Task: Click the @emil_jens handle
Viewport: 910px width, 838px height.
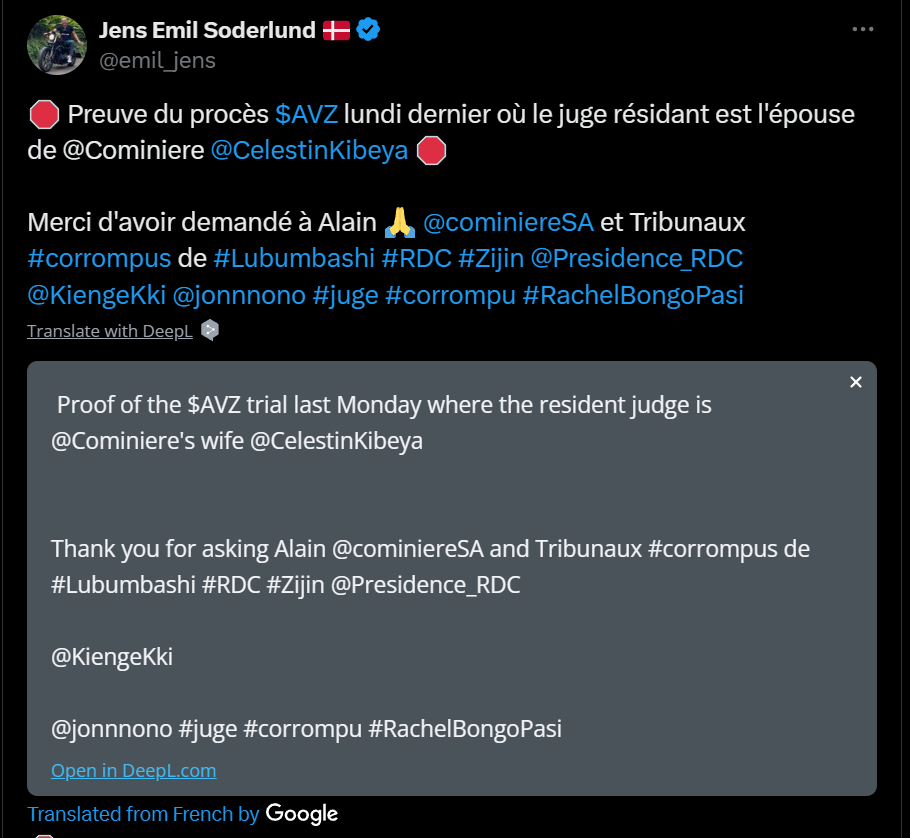Action: (157, 60)
